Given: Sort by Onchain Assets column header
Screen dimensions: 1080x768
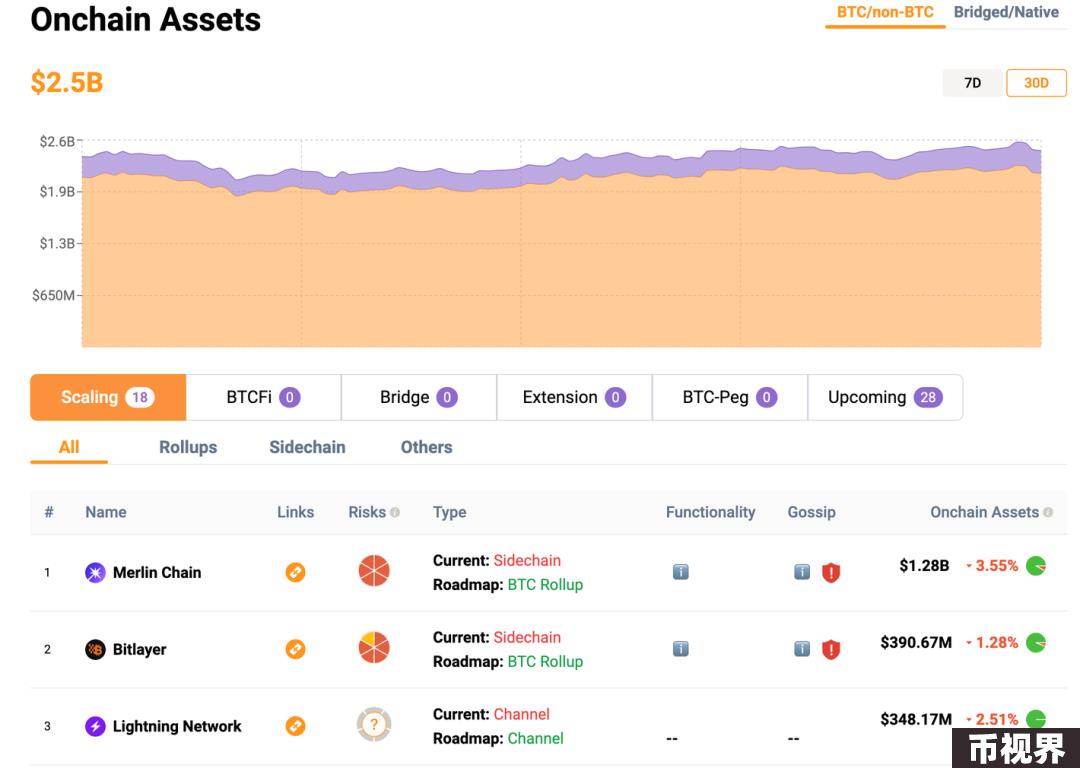Looking at the screenshot, I should [x=984, y=512].
